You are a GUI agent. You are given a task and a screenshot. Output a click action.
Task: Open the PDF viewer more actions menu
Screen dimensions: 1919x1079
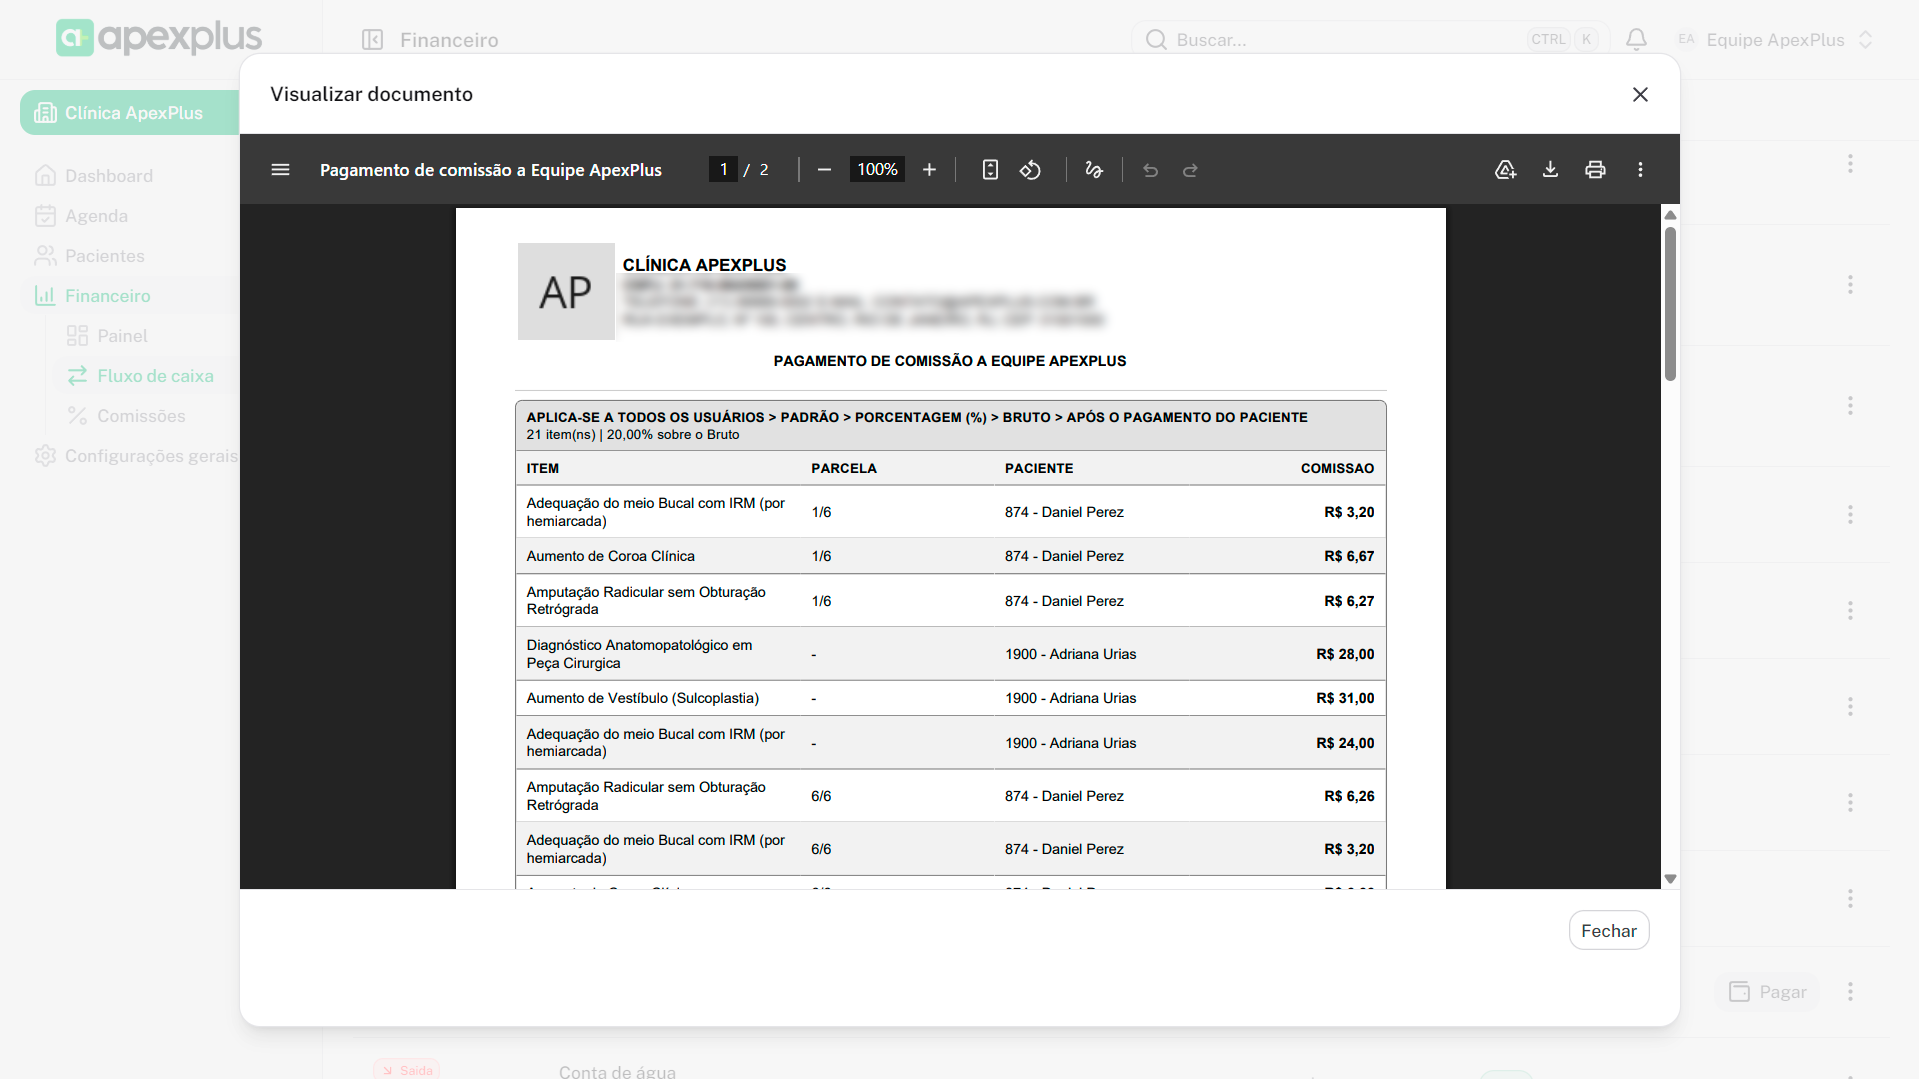pyautogui.click(x=1640, y=170)
